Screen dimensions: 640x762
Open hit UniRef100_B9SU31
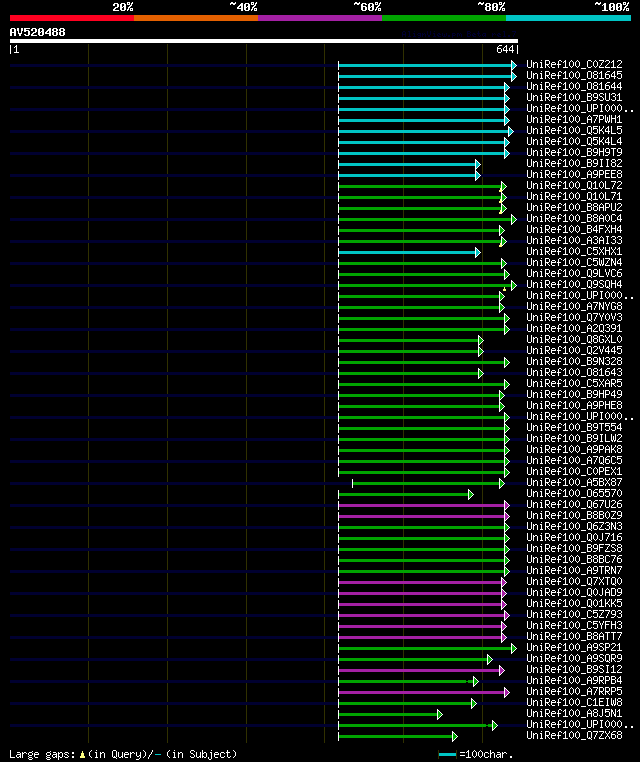[574, 97]
